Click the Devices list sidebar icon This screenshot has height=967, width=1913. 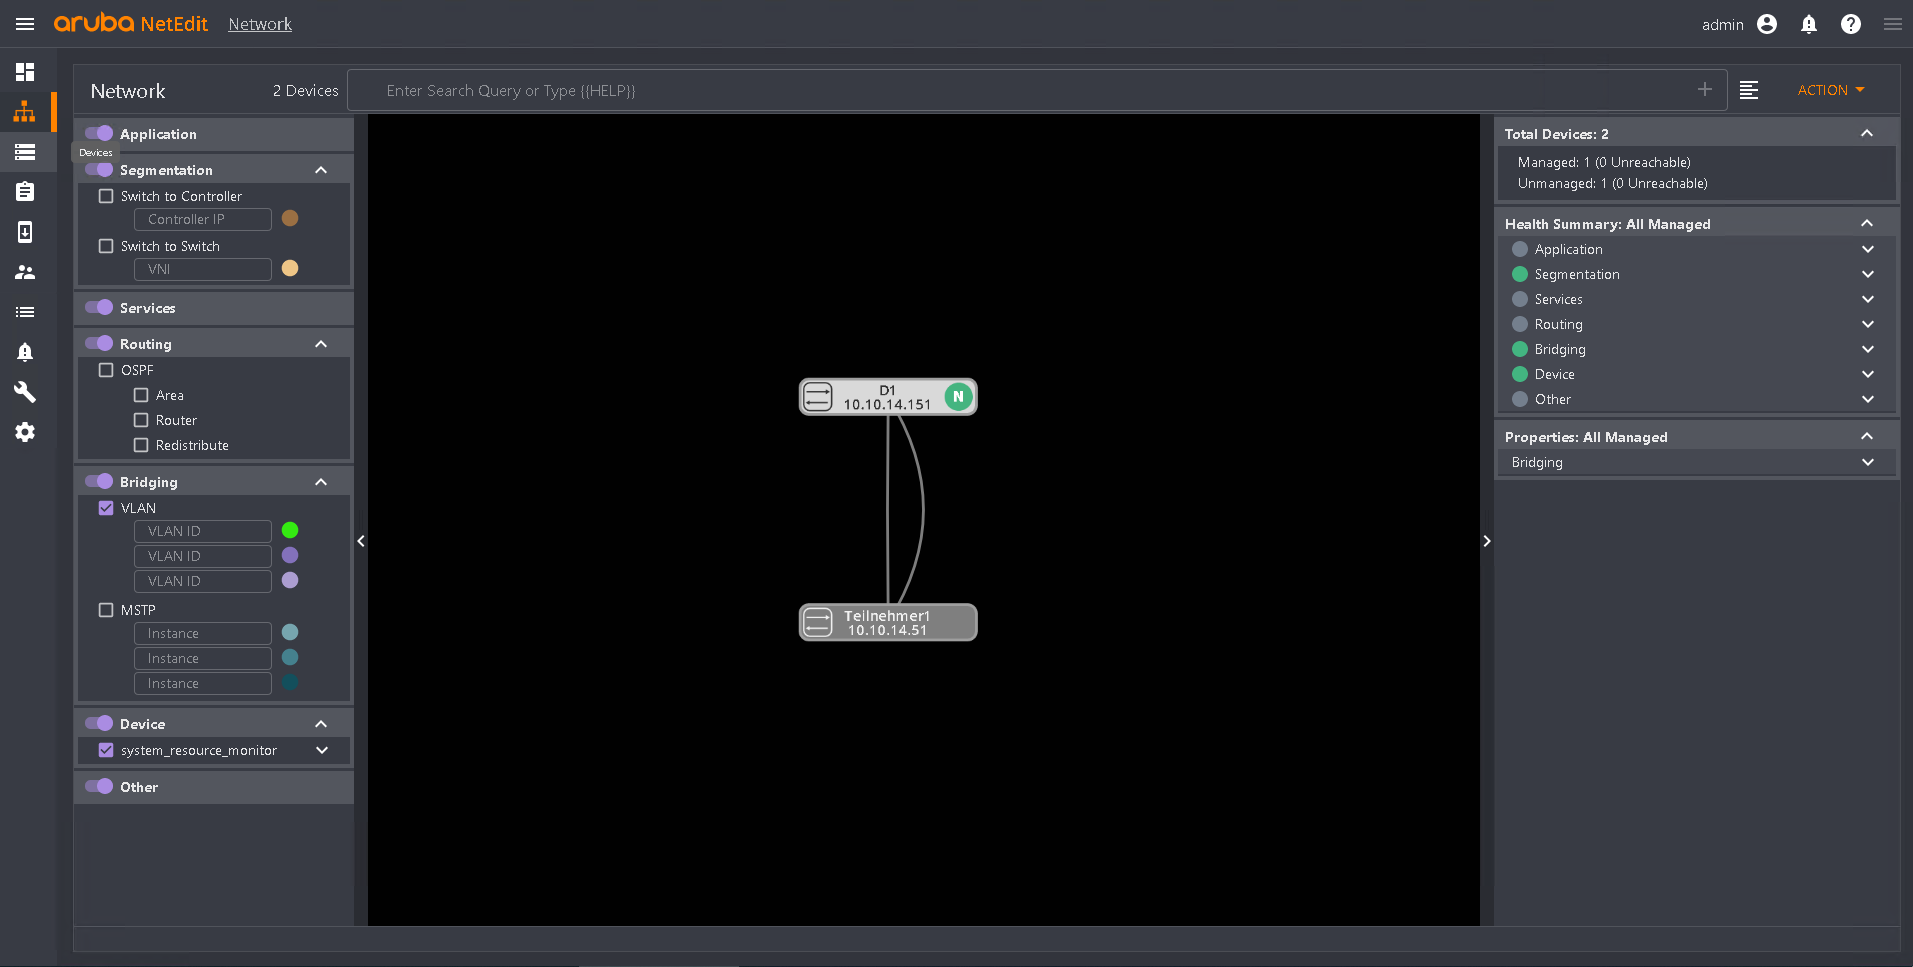[25, 152]
